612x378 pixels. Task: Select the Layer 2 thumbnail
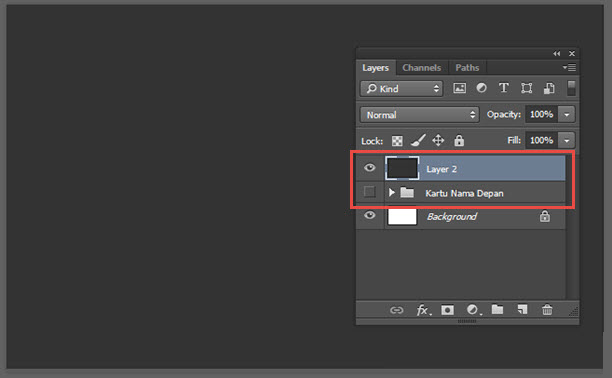402,168
